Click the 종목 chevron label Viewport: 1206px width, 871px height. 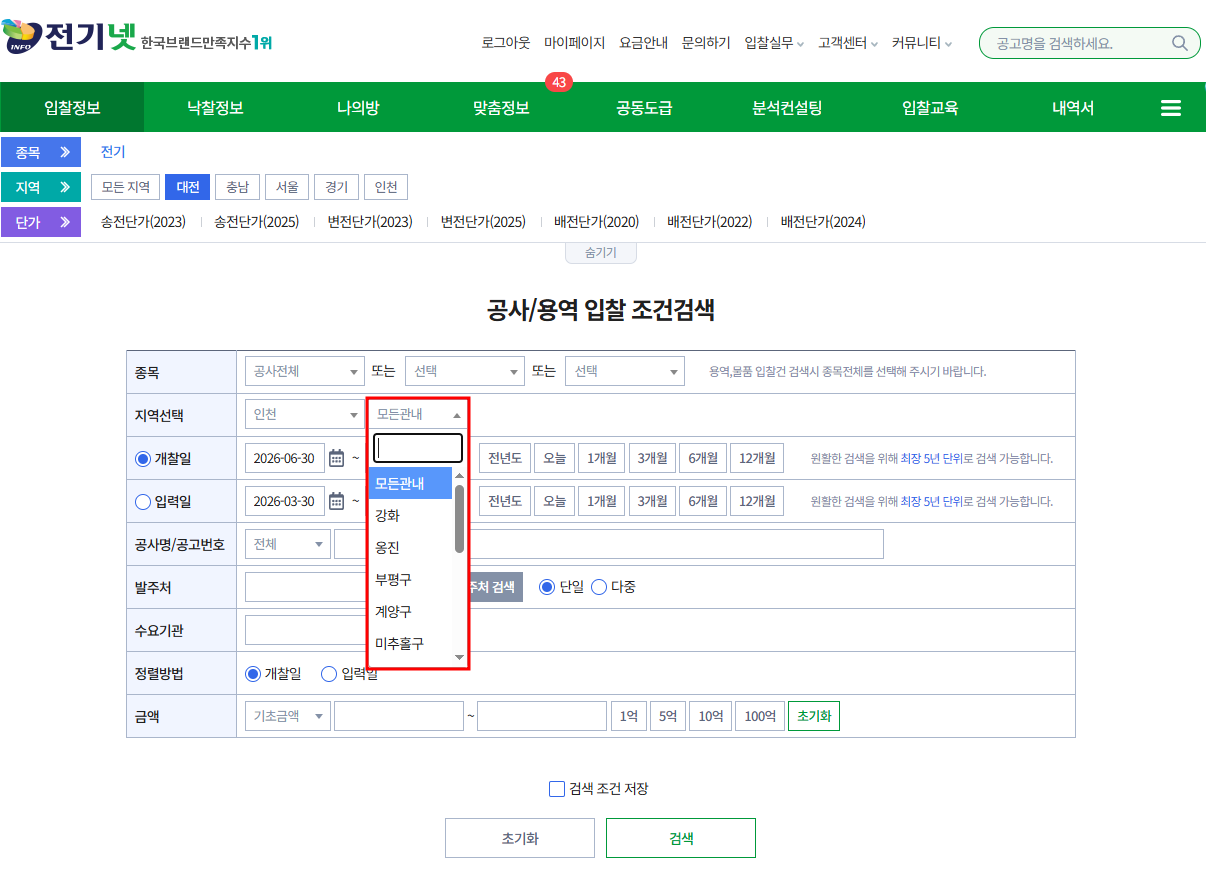pyautogui.click(x=41, y=152)
